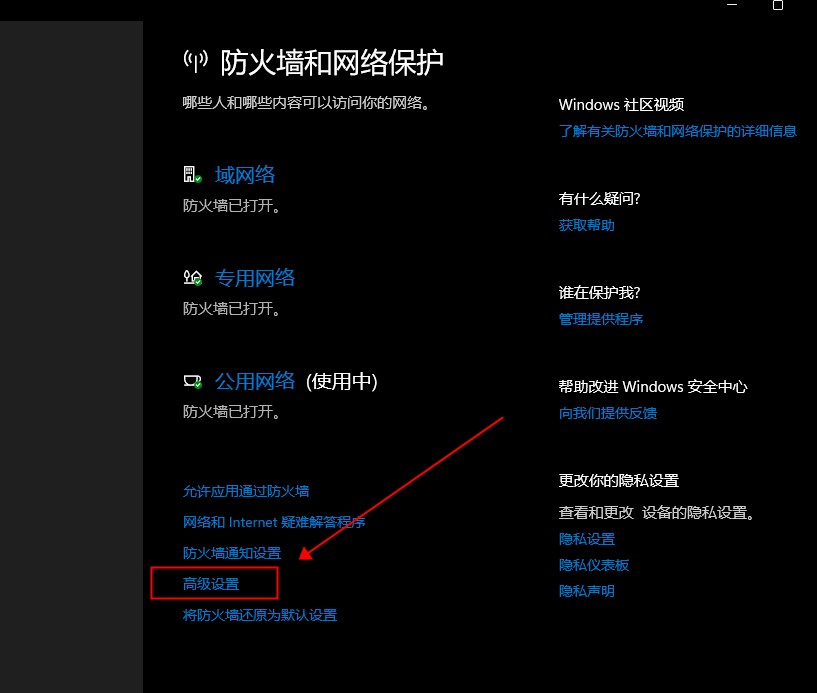Open the 隐私设置 link
The height and width of the screenshot is (693, 817).
click(x=587, y=539)
